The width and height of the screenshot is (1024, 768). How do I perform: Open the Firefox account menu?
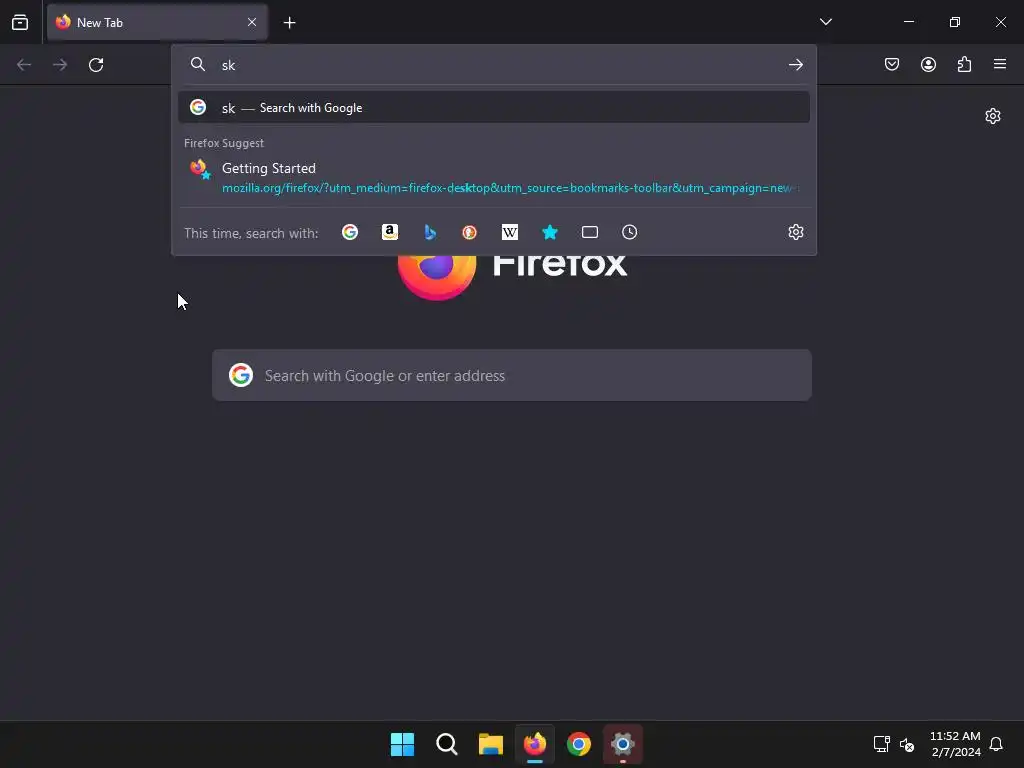pyautogui.click(x=928, y=64)
